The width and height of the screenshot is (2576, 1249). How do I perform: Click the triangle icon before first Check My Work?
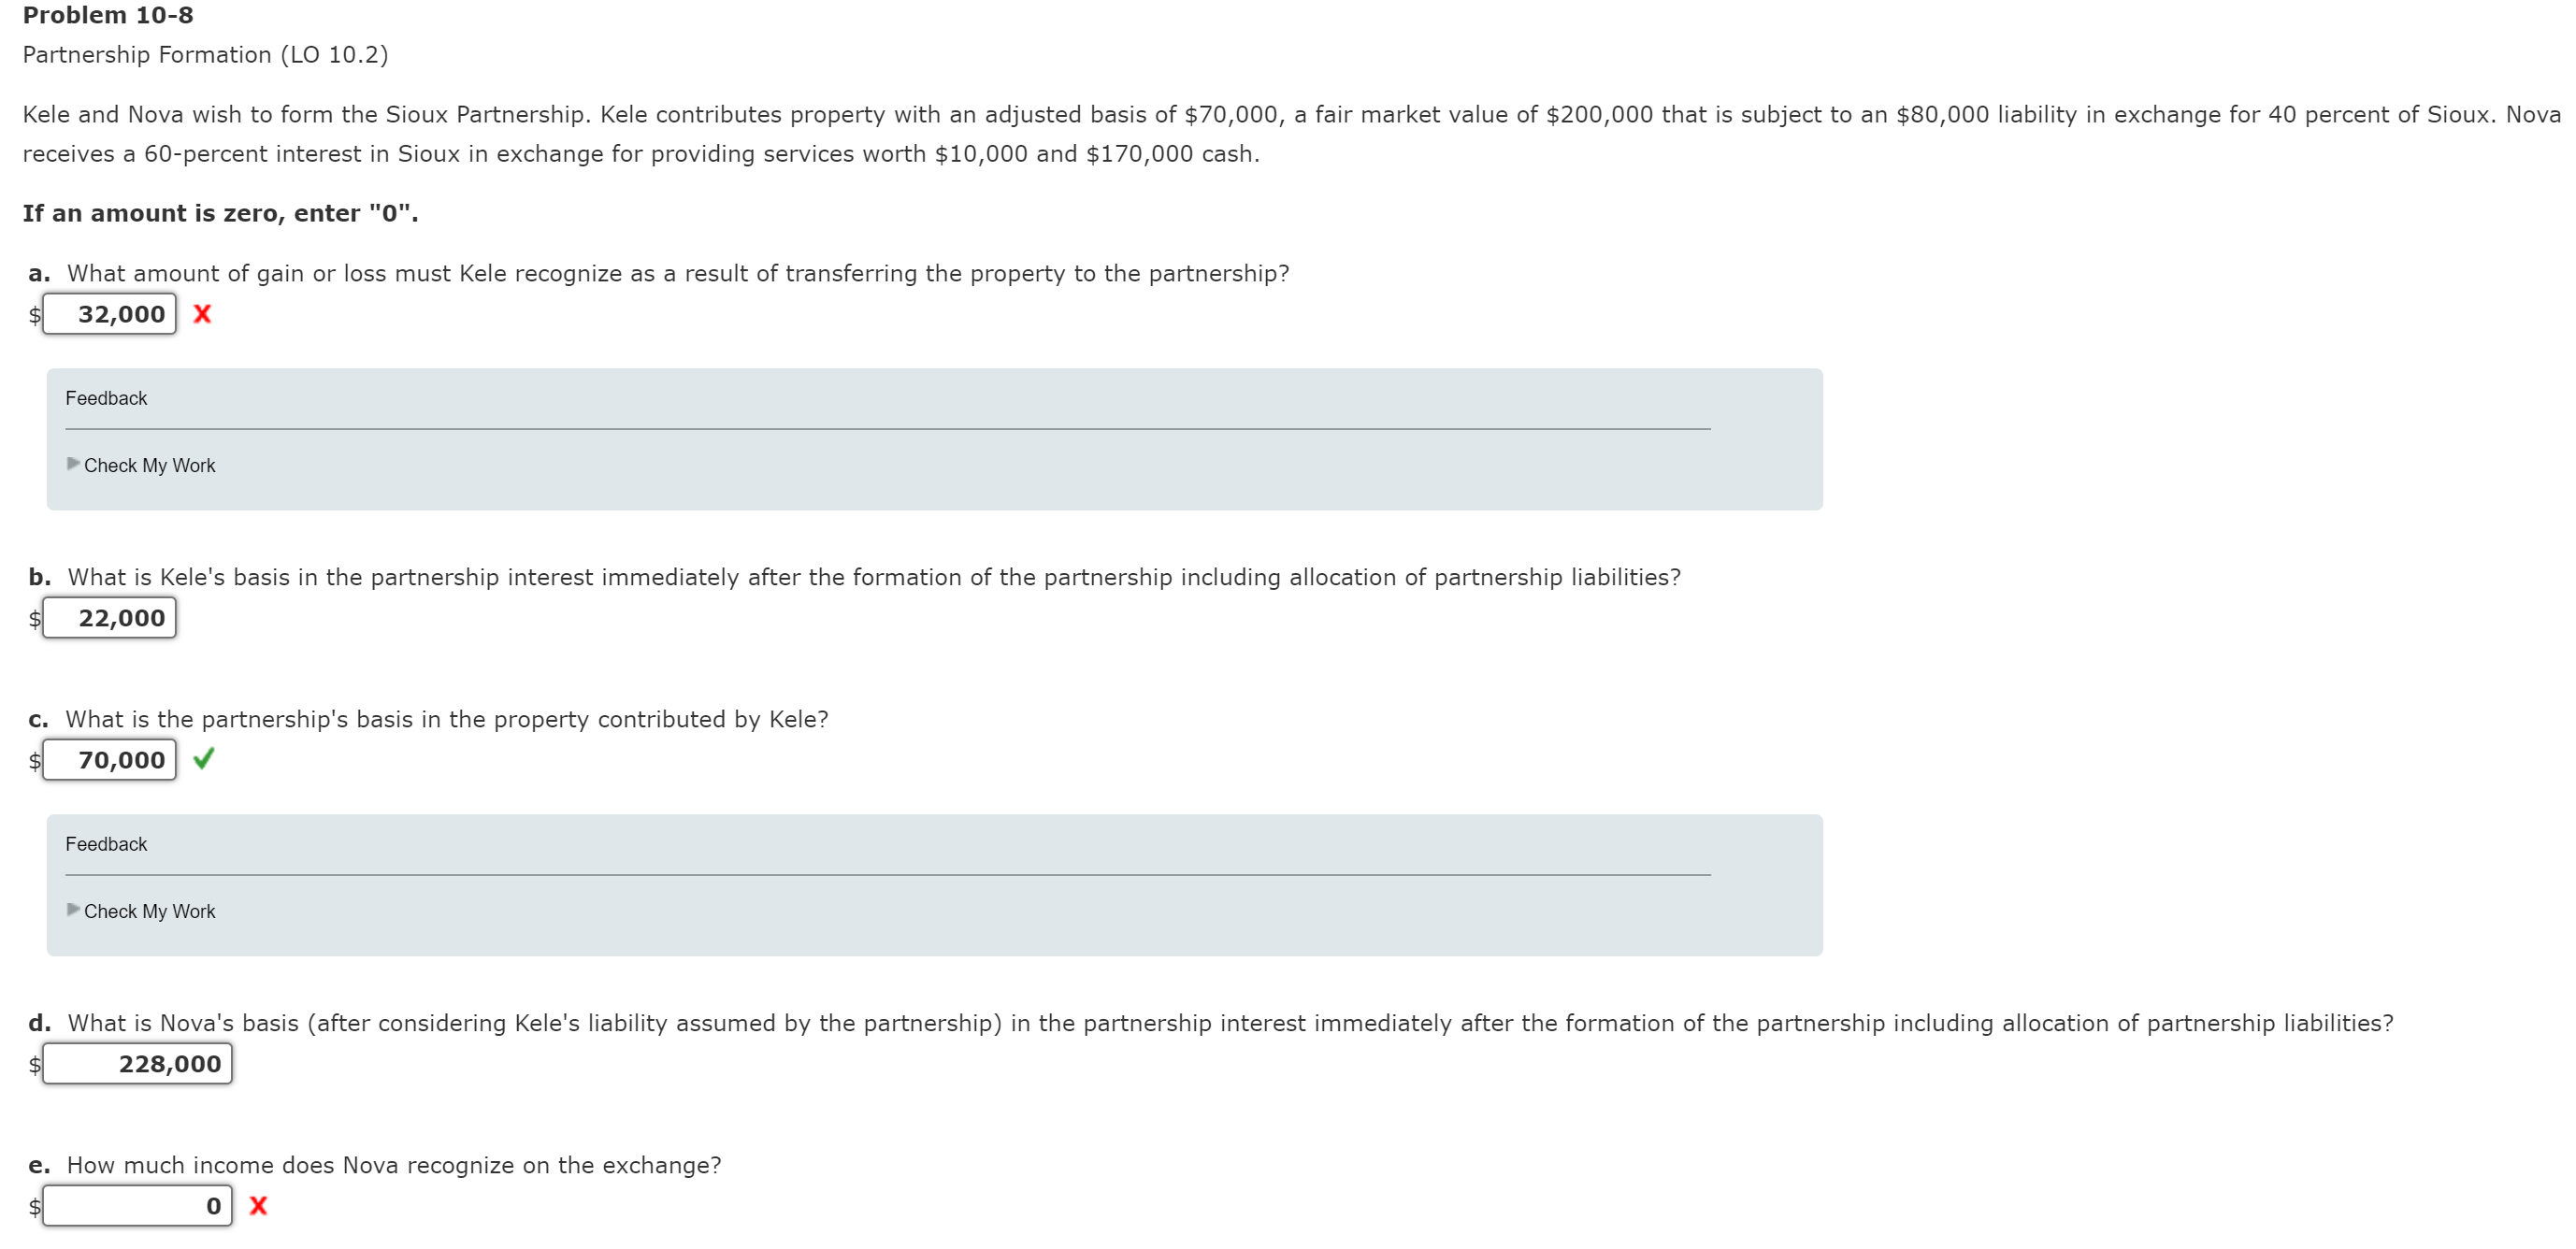pos(74,464)
